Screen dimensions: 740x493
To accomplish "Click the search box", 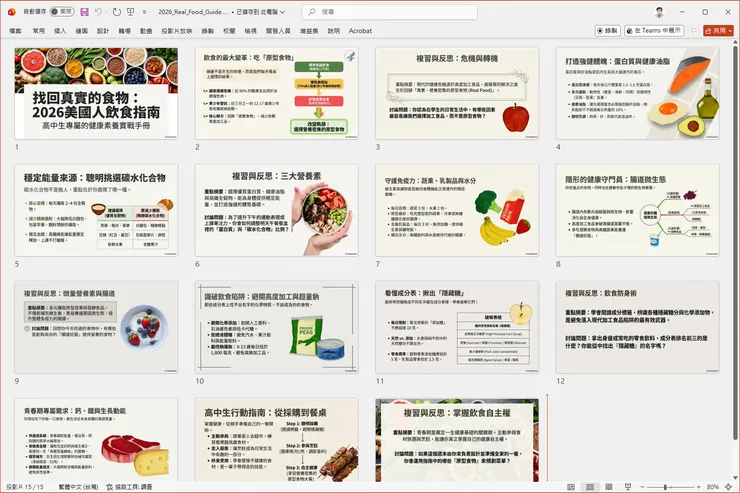I will click(x=390, y=12).
